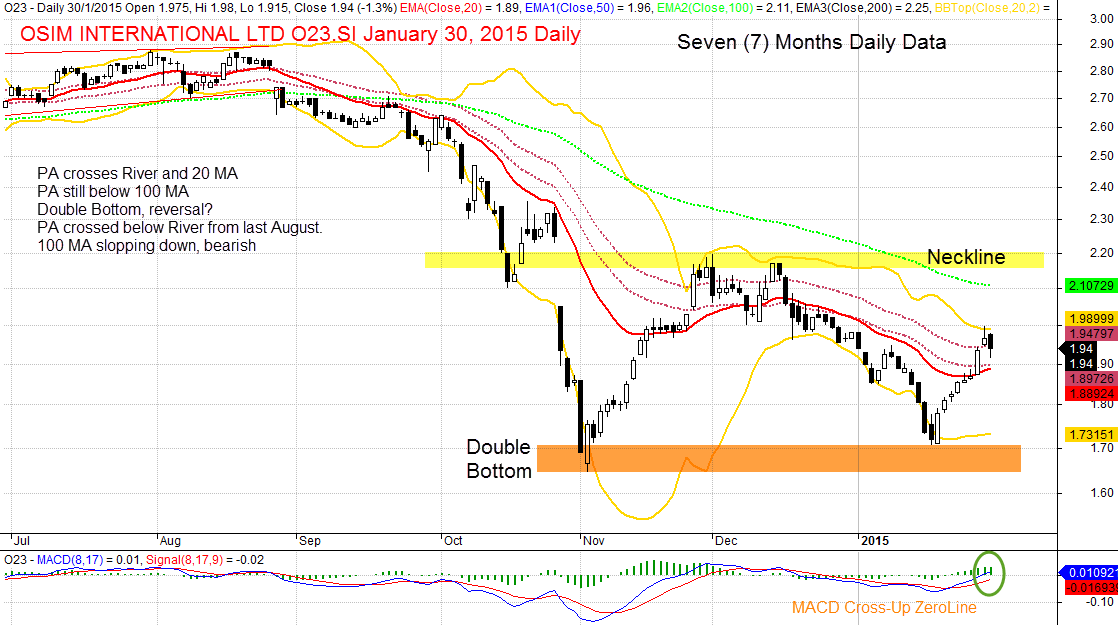
Task: Click the 'Sep' time axis label
Action: [310, 540]
